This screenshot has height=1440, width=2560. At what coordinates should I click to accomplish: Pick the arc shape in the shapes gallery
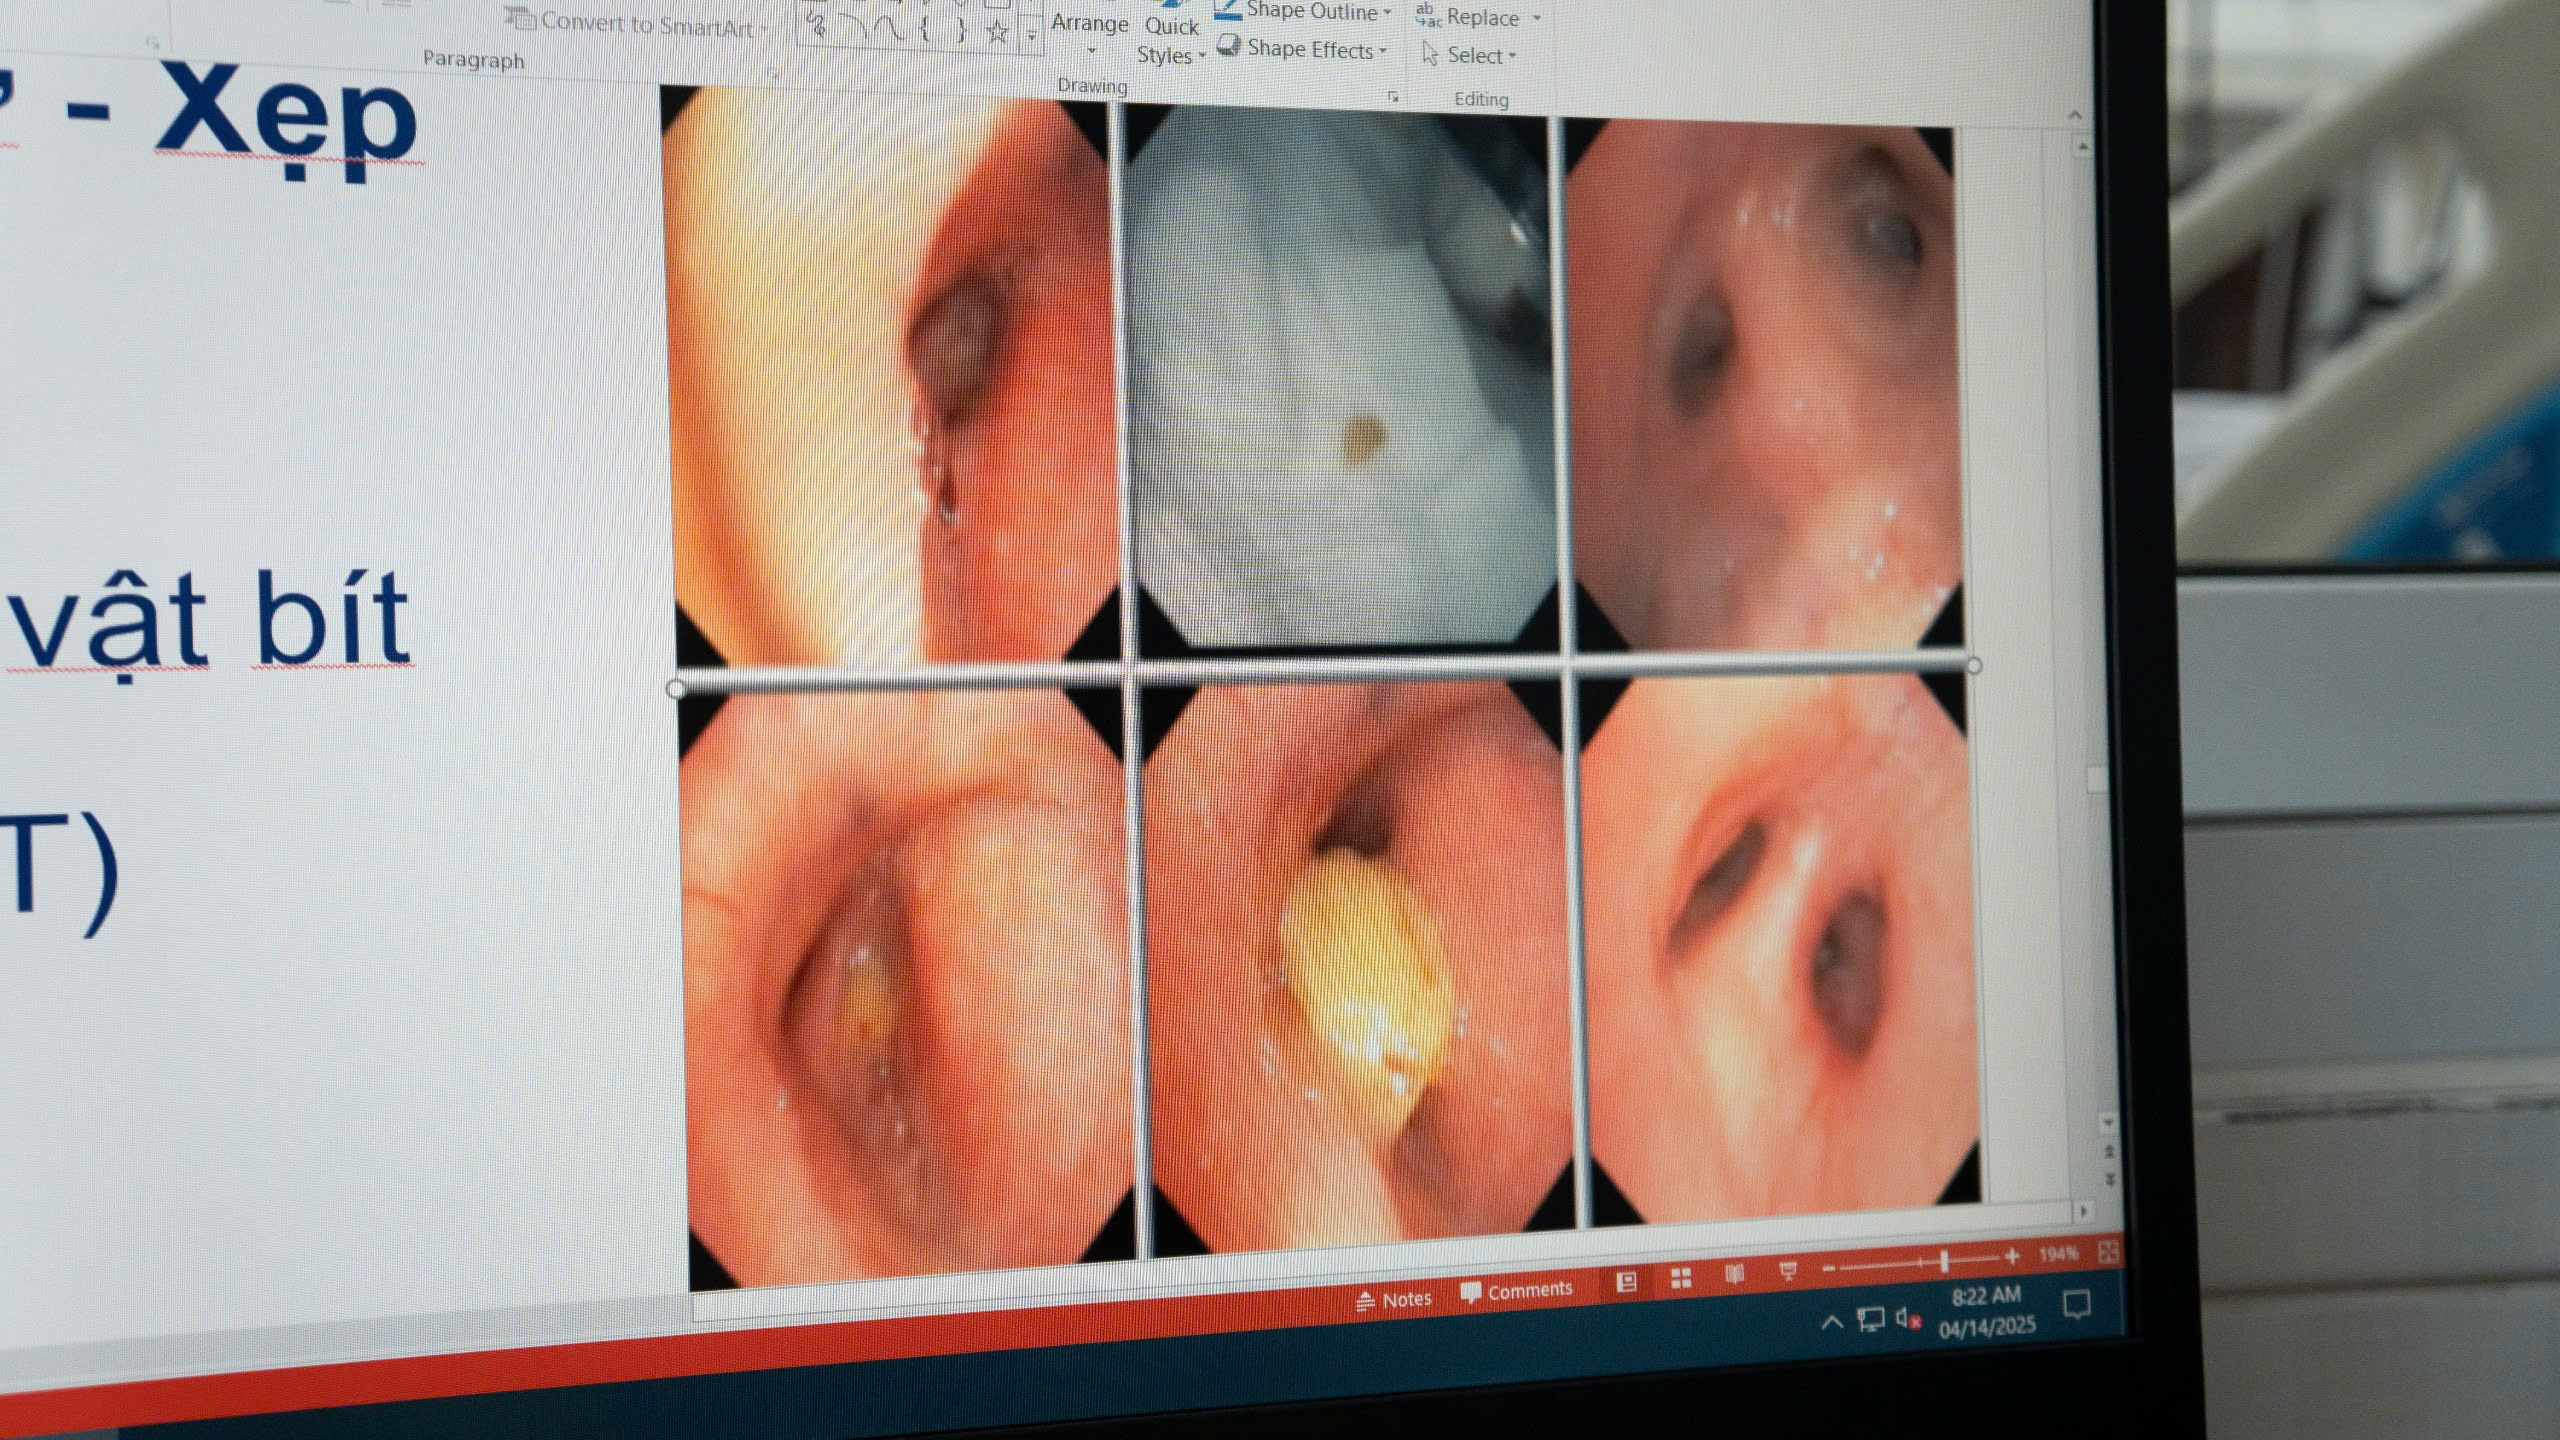tap(853, 27)
